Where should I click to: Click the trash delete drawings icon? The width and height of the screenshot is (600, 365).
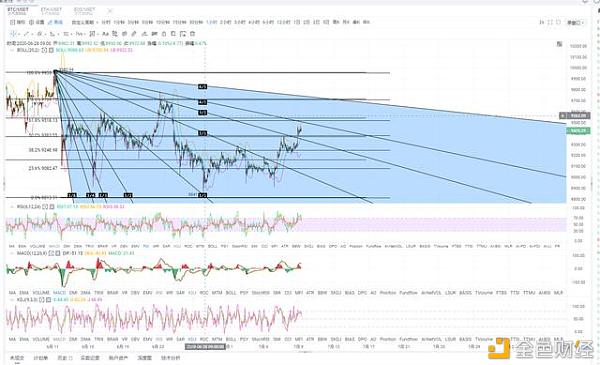192,34
